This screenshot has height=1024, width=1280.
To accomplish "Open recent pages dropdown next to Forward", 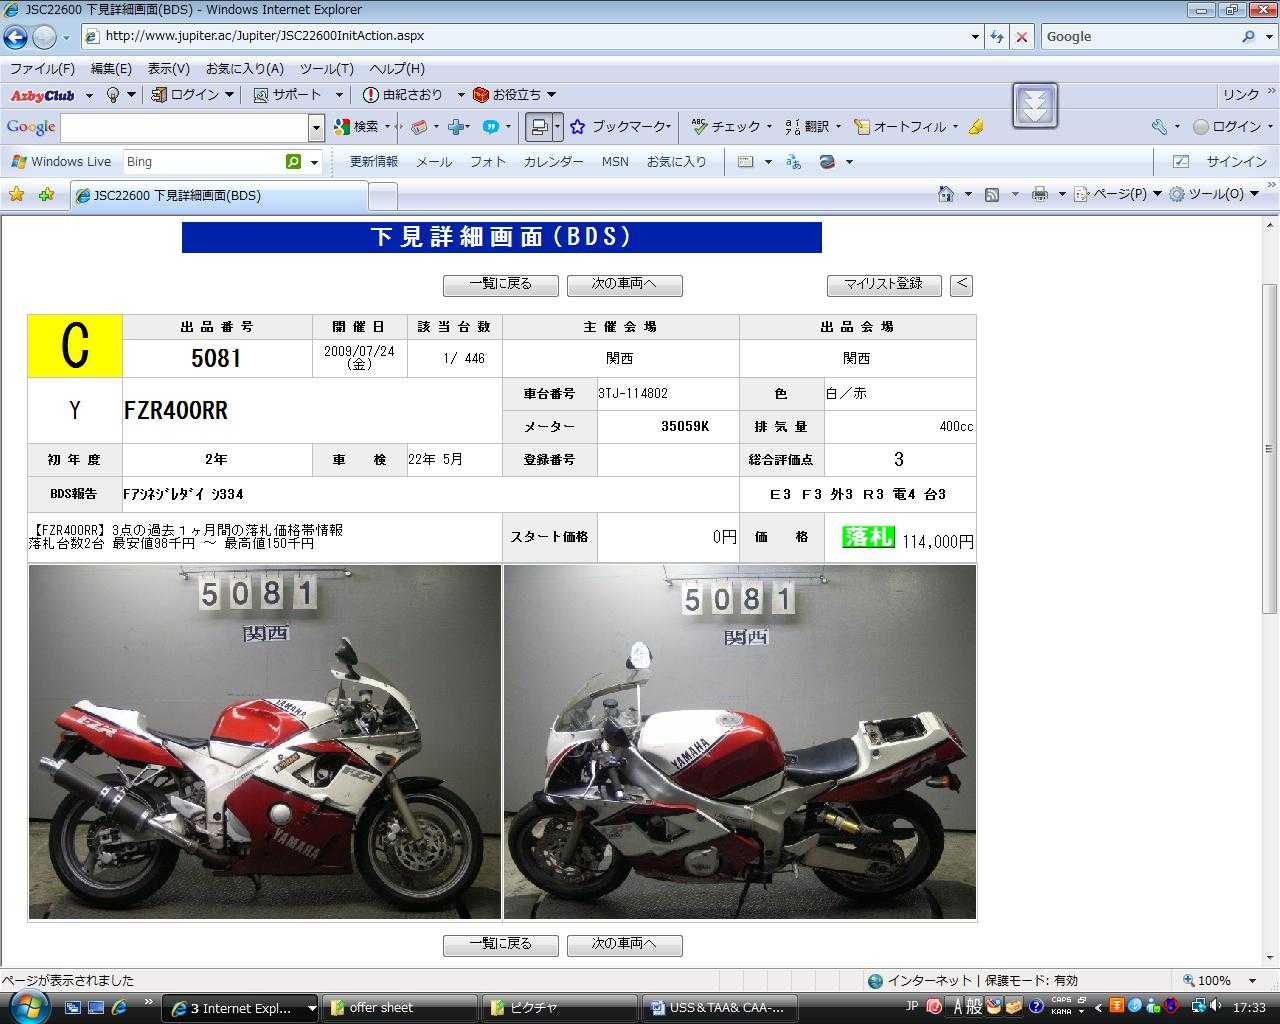I will pyautogui.click(x=66, y=37).
